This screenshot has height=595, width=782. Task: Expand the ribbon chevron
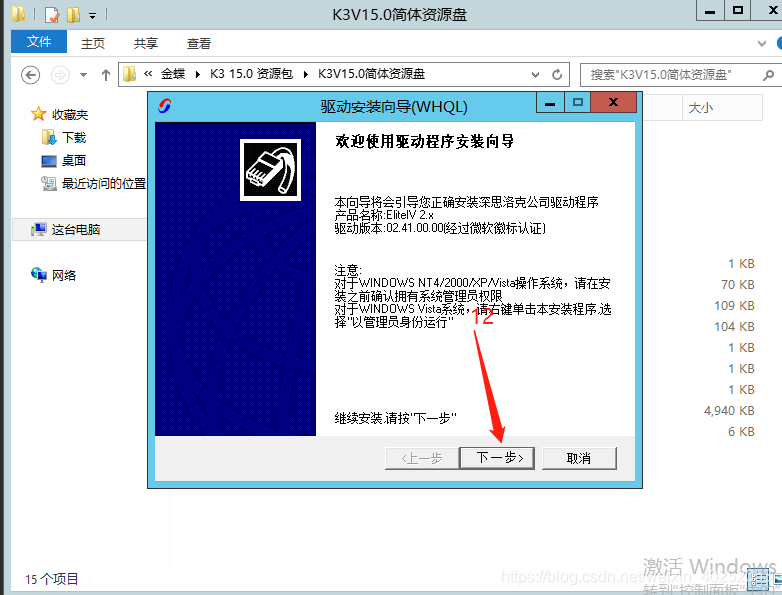[762, 43]
